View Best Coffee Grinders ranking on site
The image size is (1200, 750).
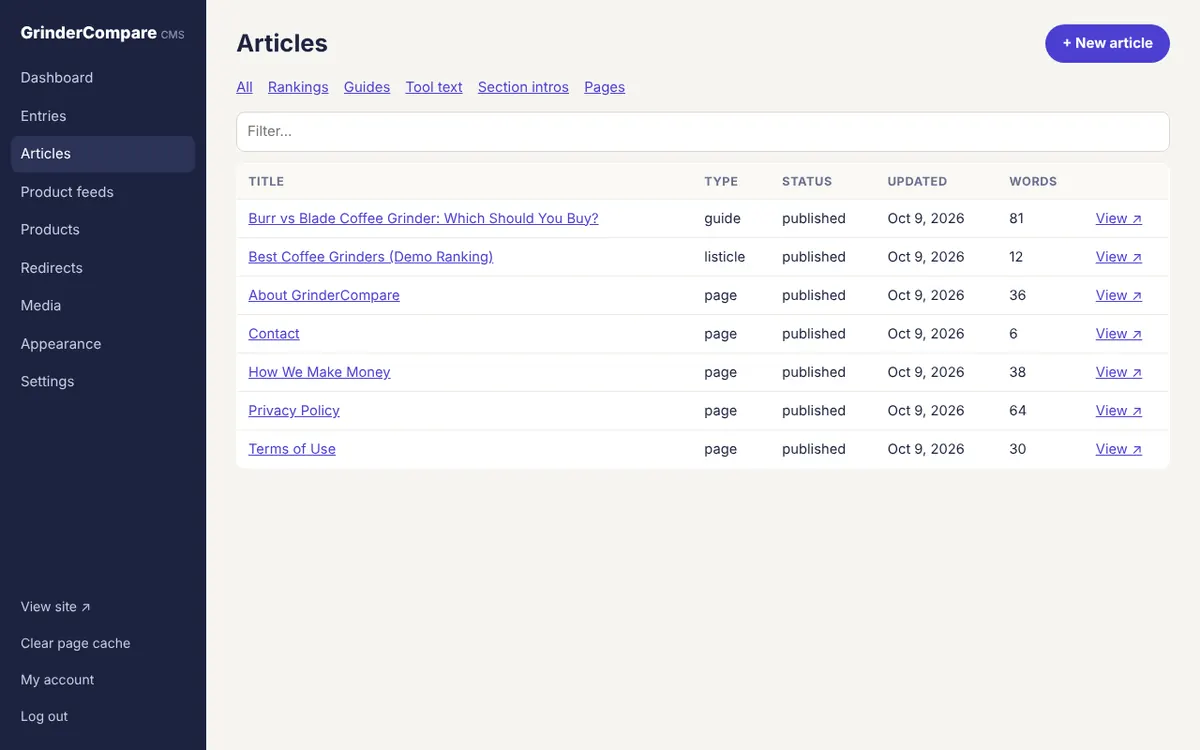[1119, 257]
